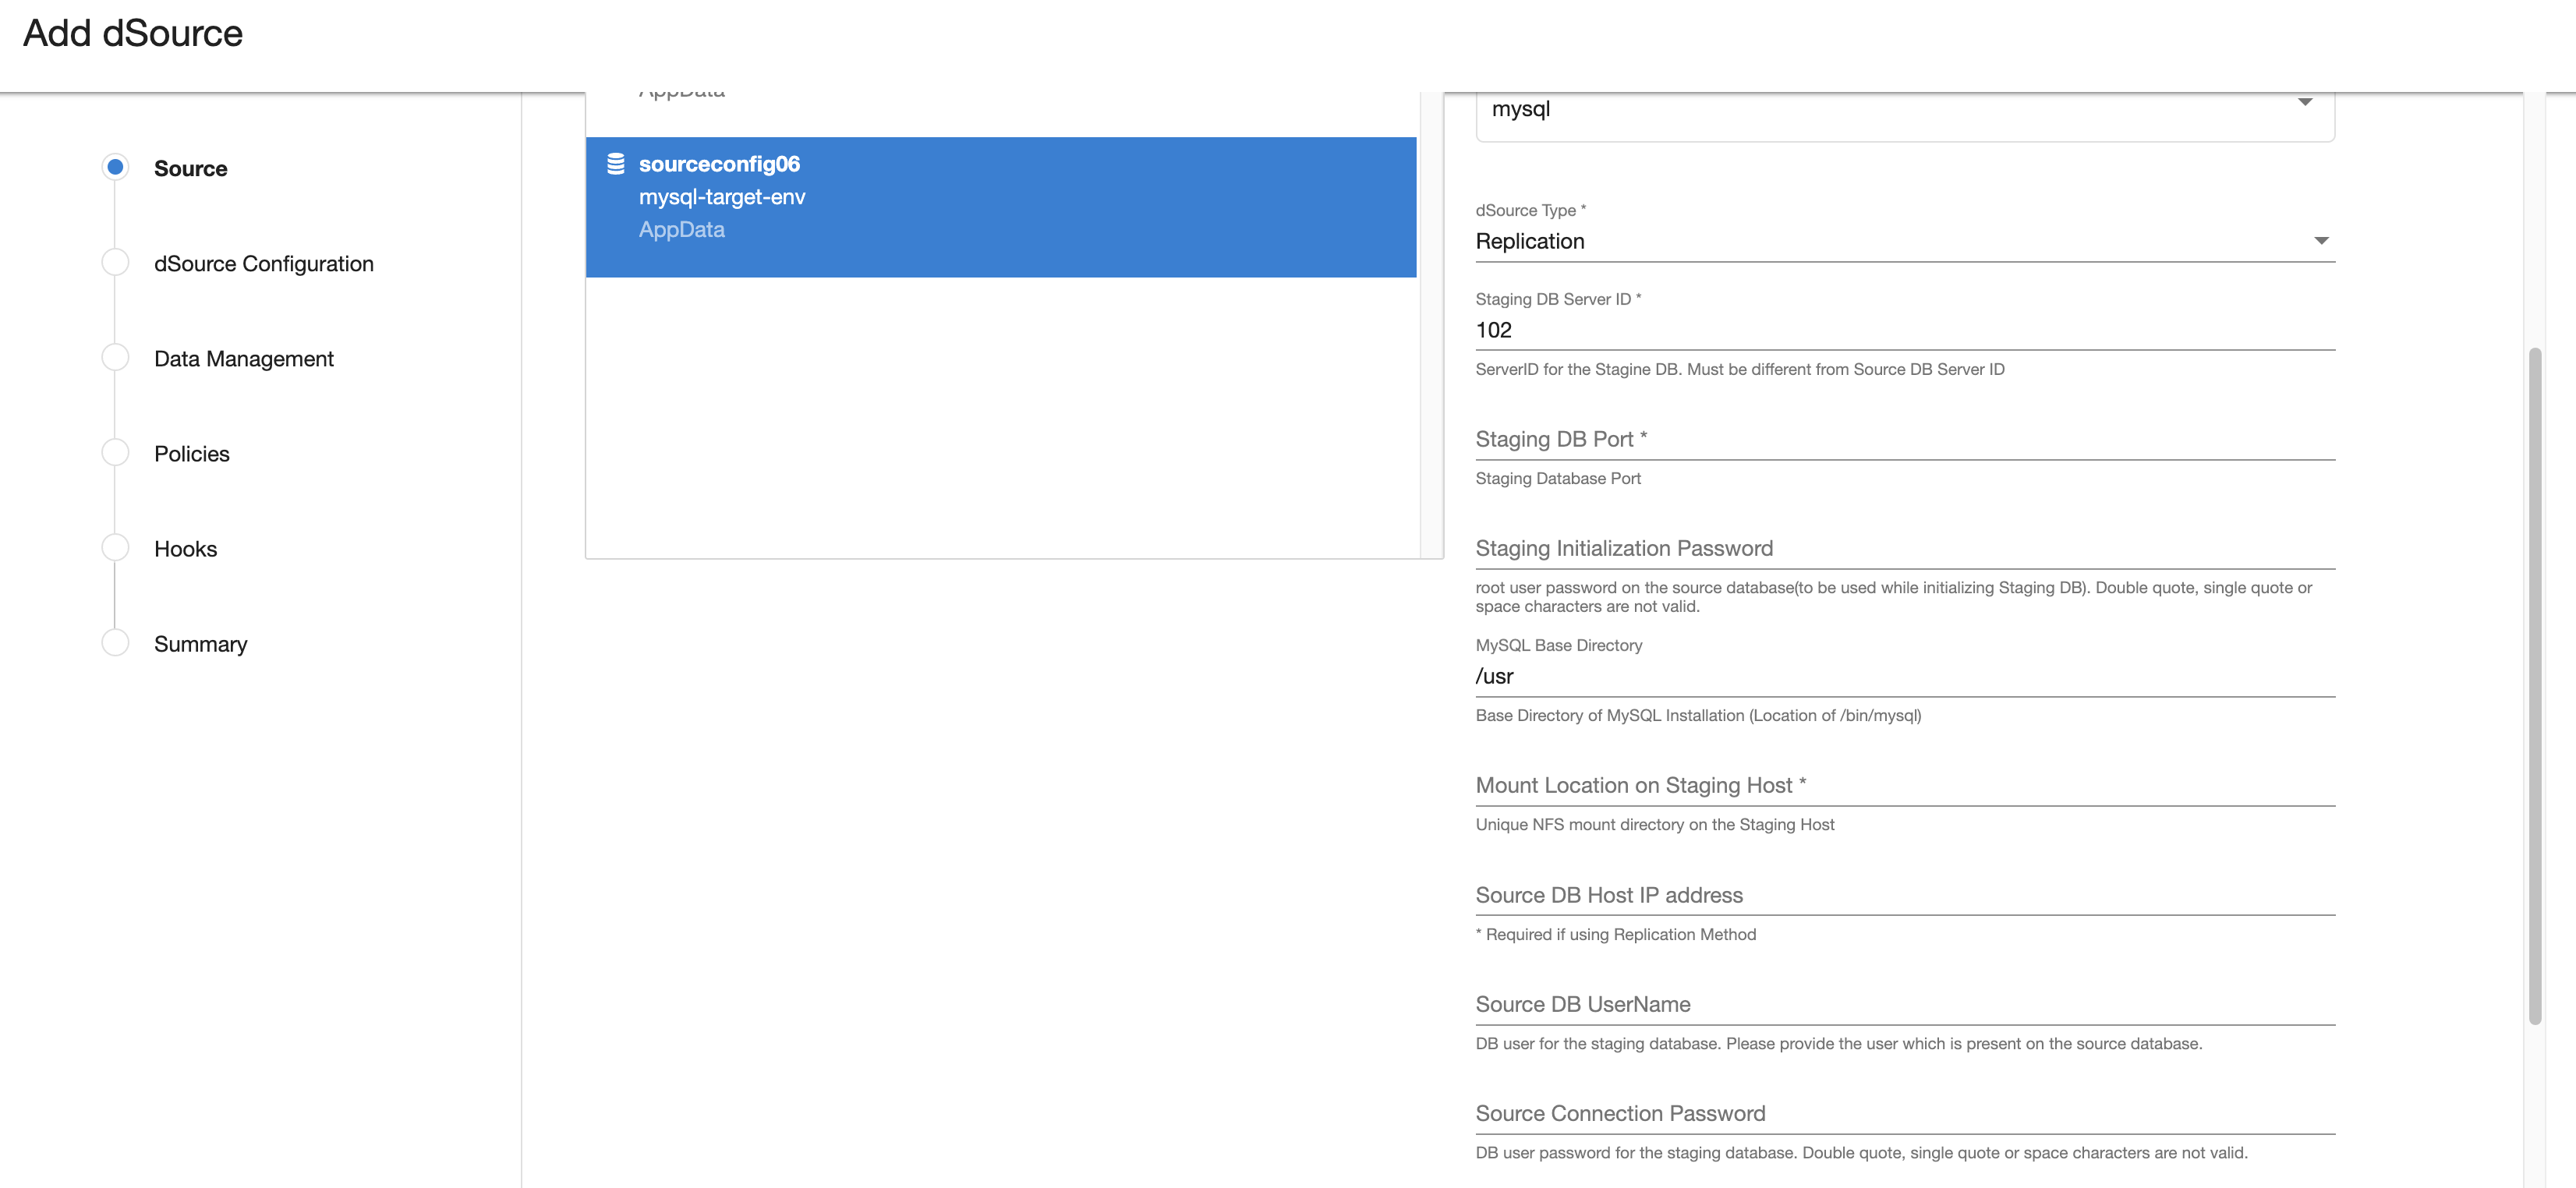
Task: Go to the Summary wizard step
Action: click(x=200, y=644)
